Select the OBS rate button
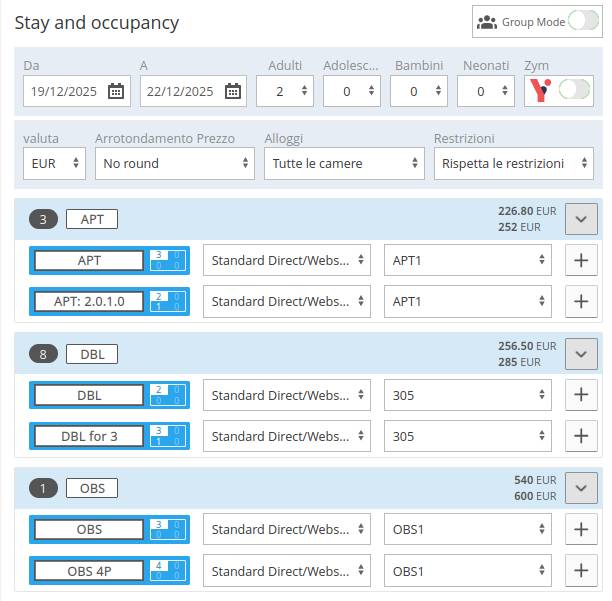 point(89,530)
